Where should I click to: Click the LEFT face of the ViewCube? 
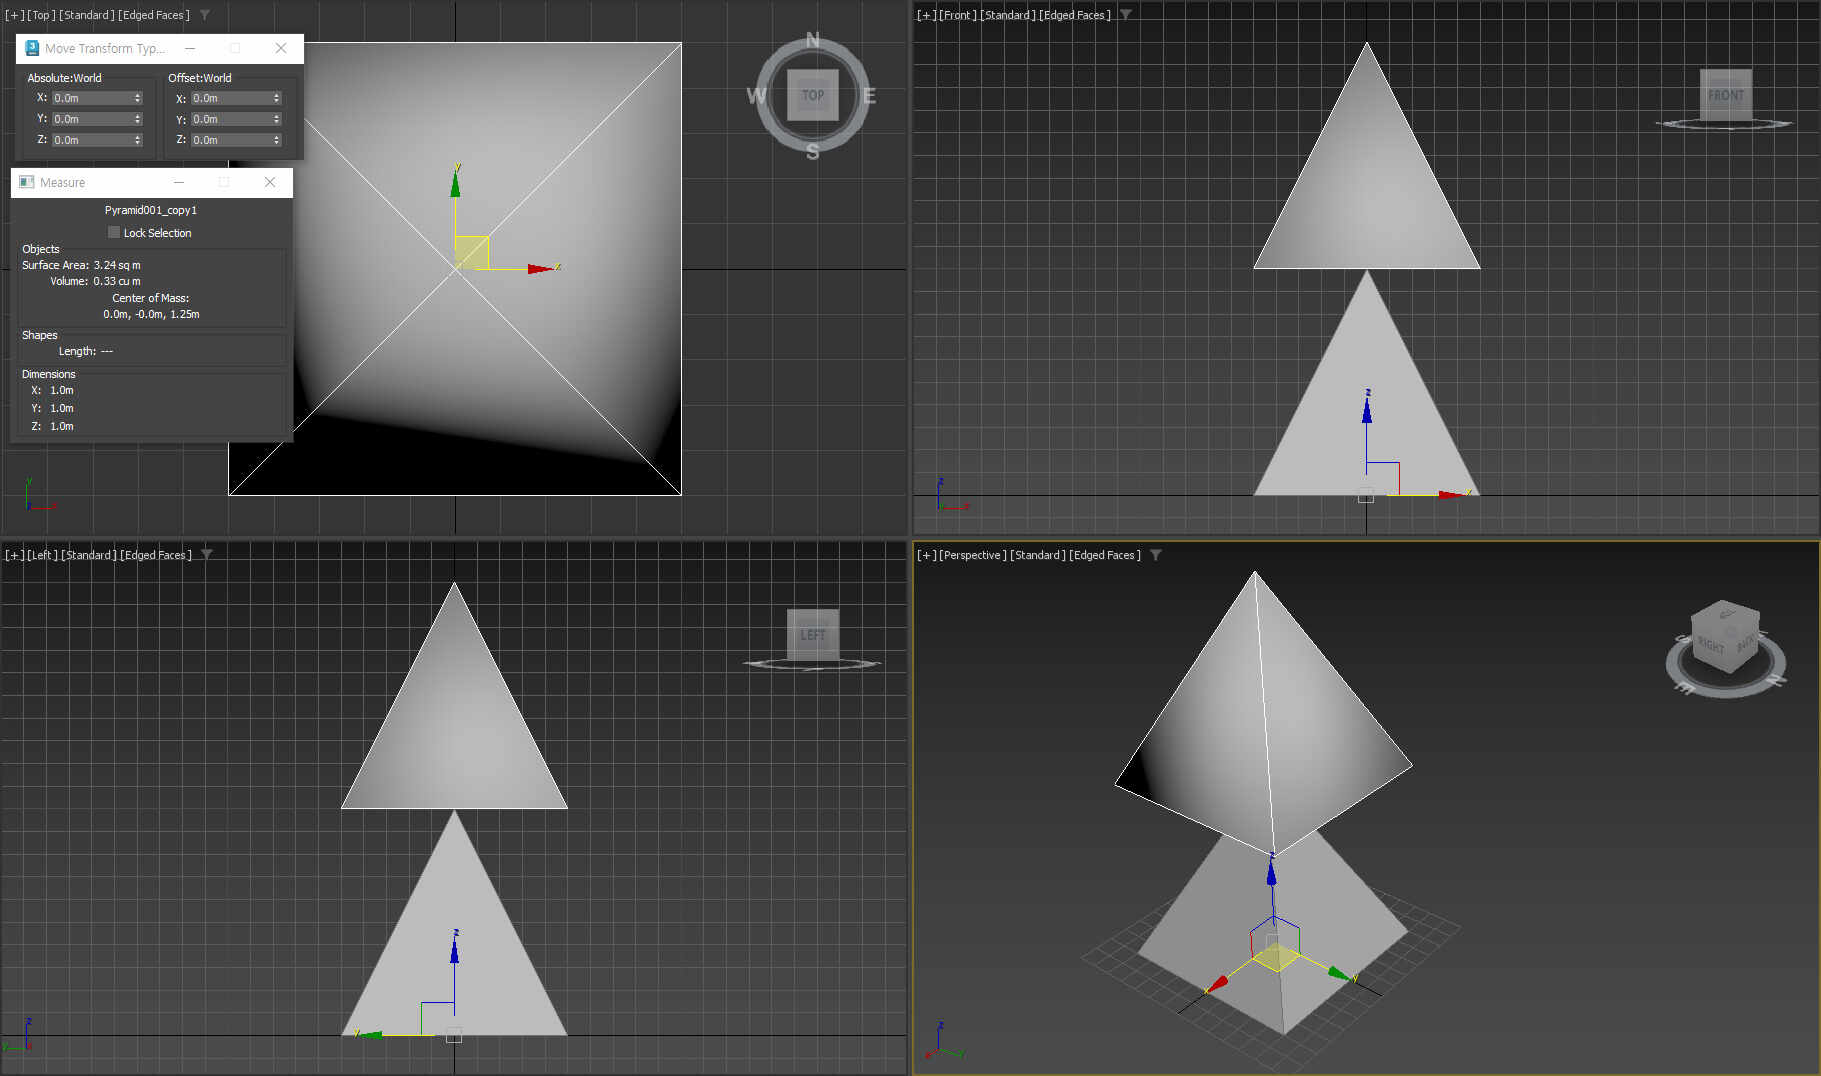(x=812, y=635)
